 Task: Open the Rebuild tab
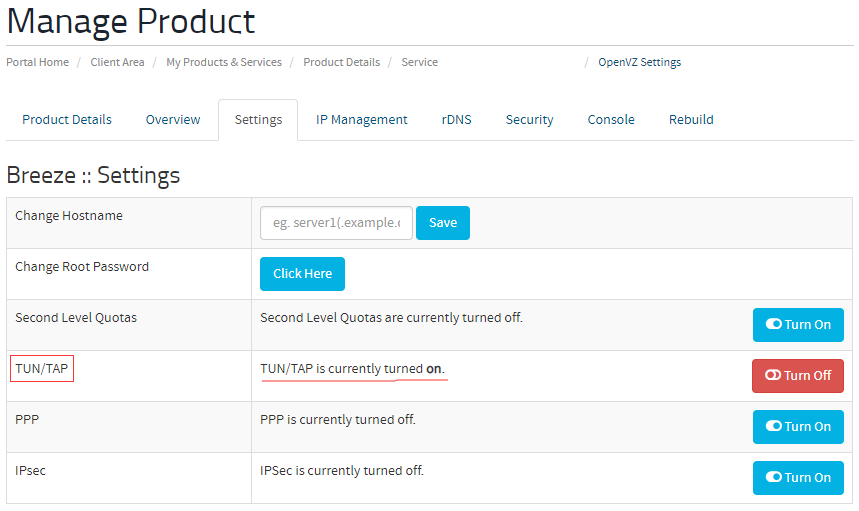tap(691, 119)
